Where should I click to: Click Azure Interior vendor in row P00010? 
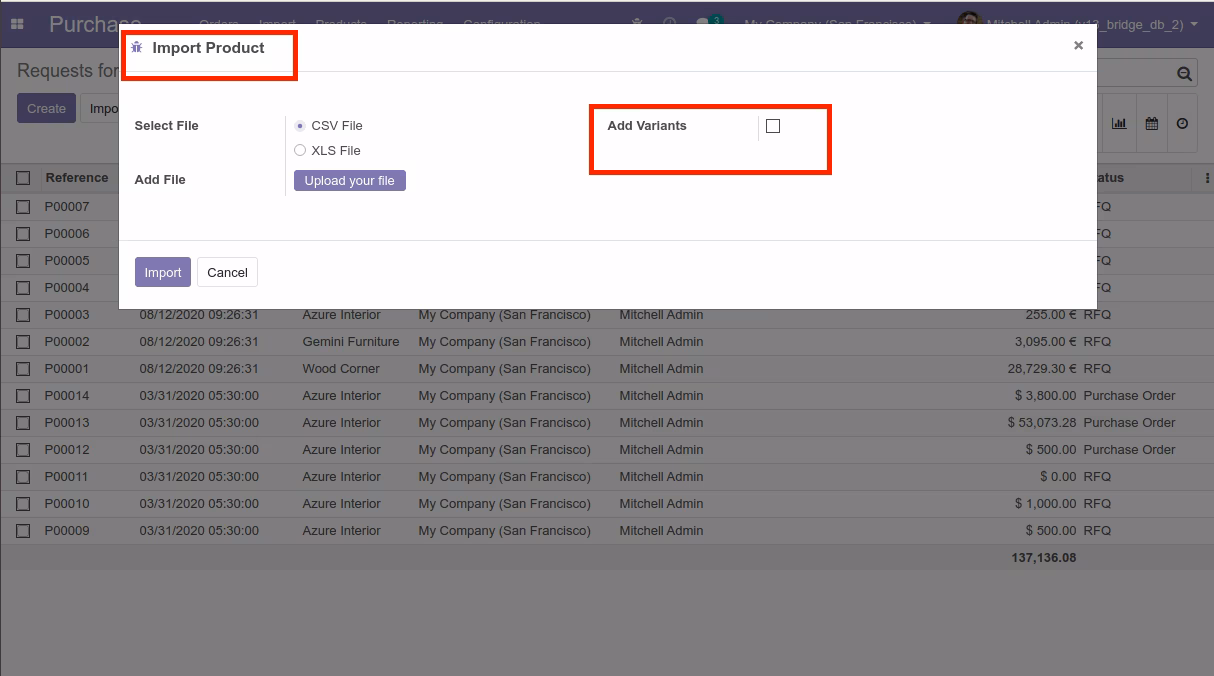pos(341,504)
